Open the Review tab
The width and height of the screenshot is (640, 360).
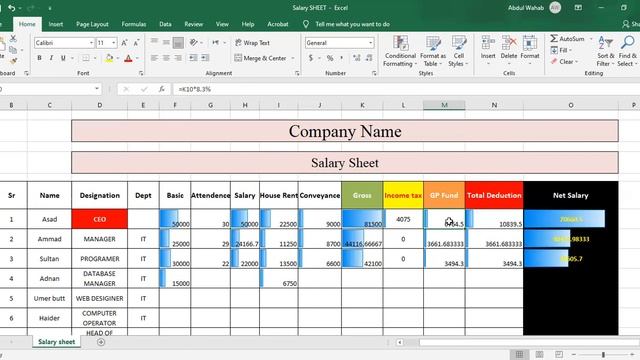coord(193,24)
